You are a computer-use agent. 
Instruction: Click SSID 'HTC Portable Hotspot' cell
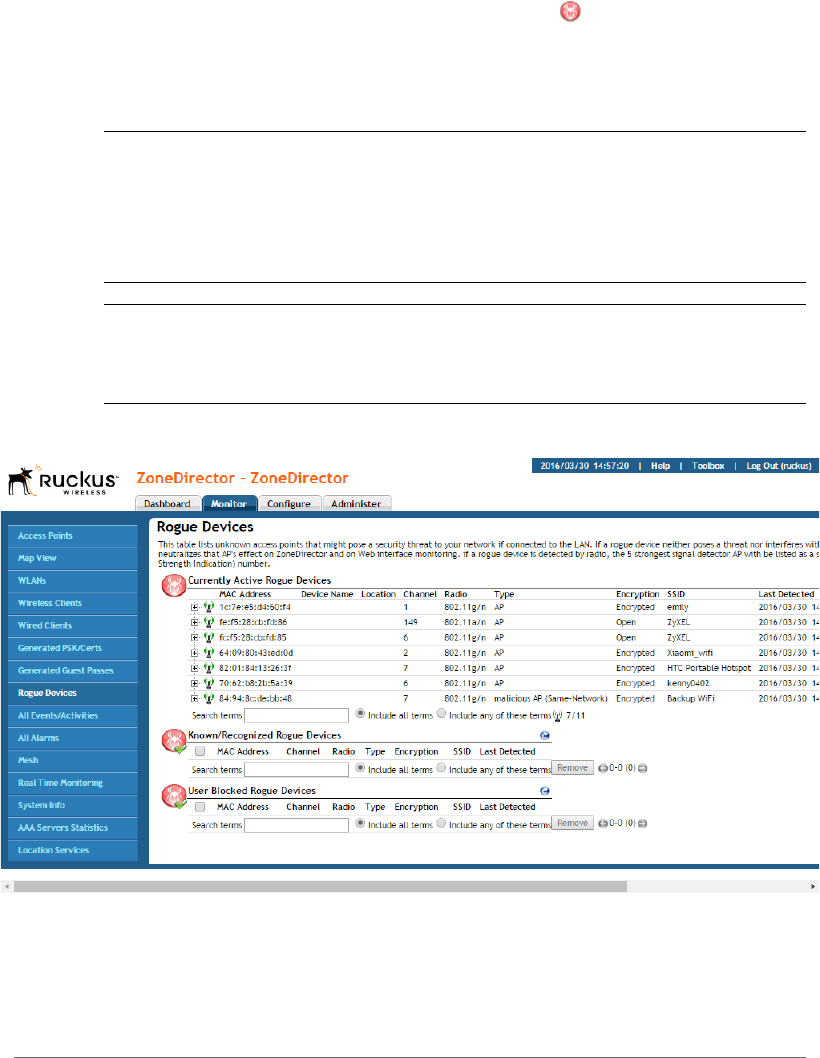coord(709,668)
